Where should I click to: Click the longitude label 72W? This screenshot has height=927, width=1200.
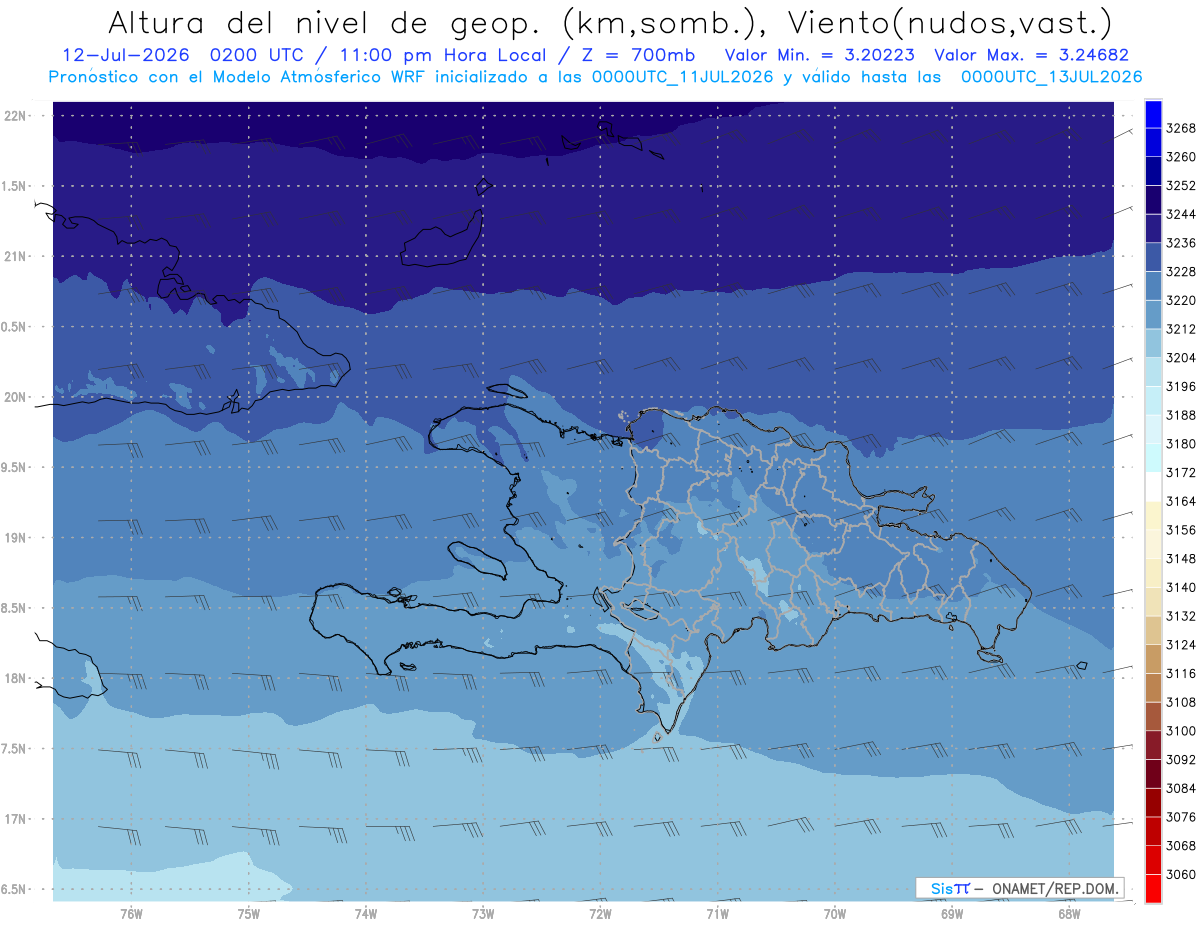(600, 914)
